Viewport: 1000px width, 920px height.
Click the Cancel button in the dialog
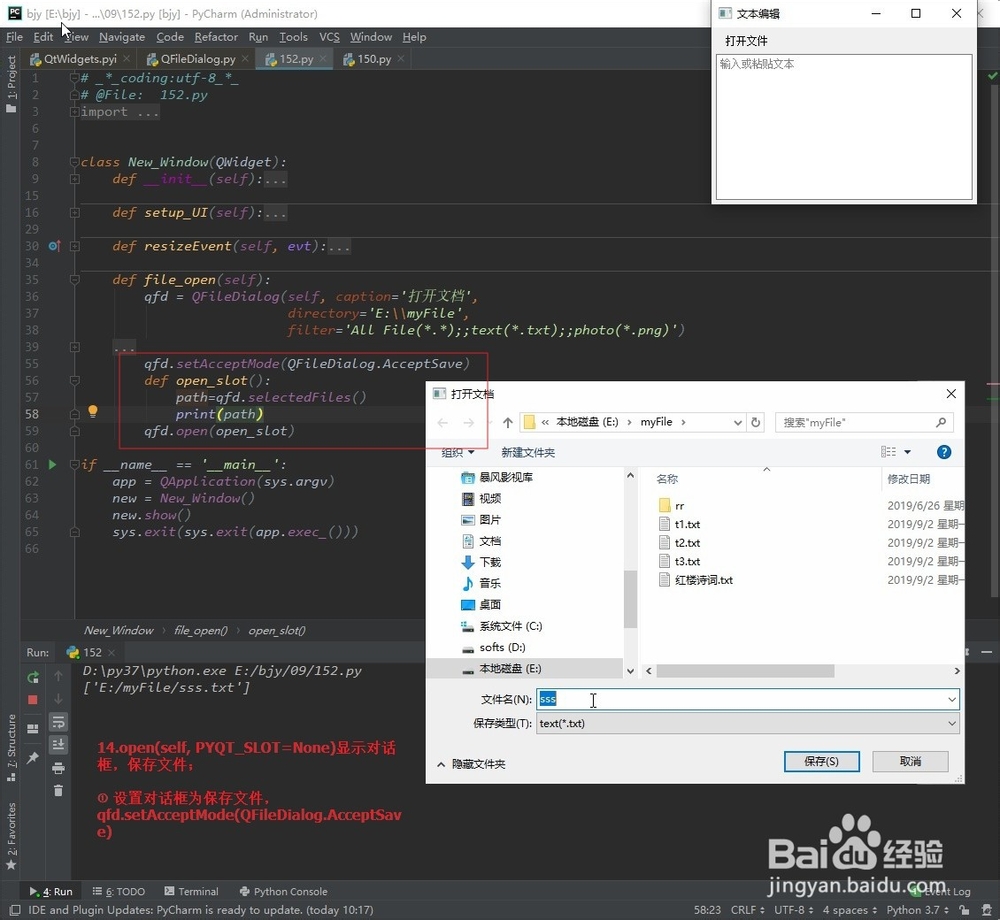pyautogui.click(x=910, y=761)
